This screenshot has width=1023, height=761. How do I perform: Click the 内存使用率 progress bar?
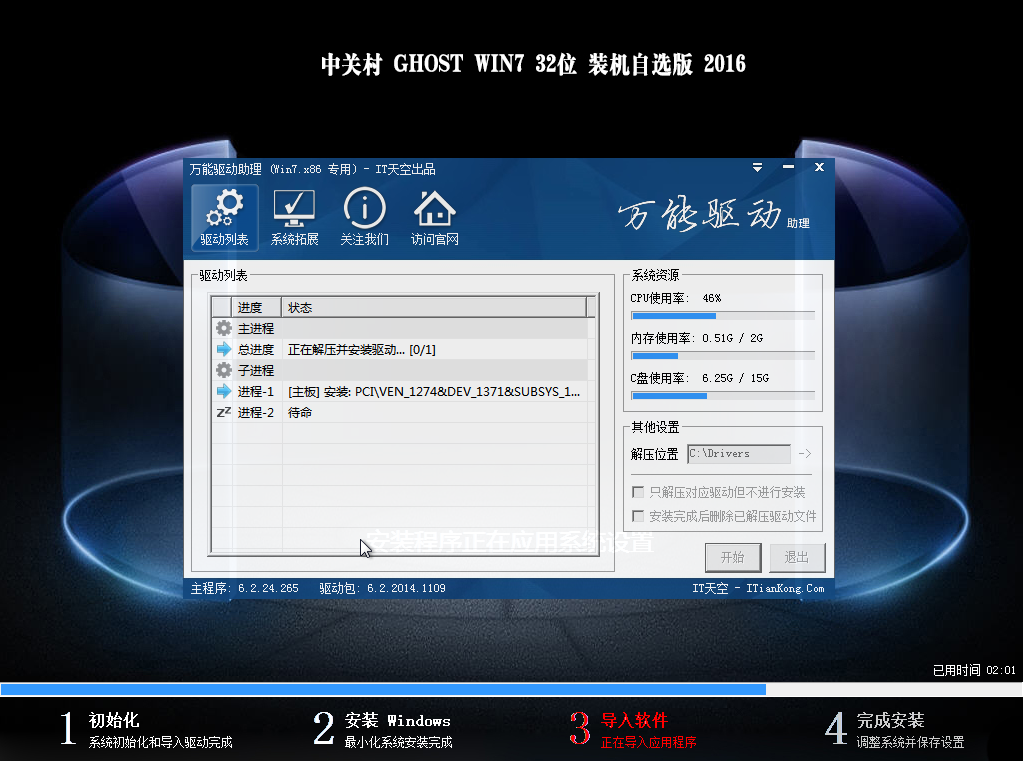coord(723,356)
